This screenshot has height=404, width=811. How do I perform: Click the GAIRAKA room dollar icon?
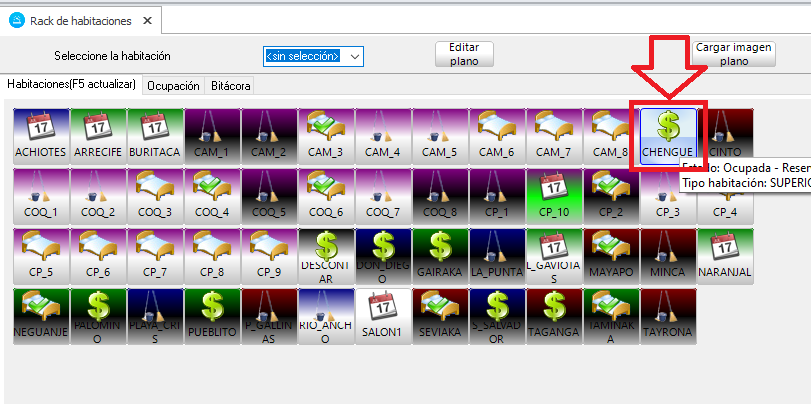click(439, 247)
